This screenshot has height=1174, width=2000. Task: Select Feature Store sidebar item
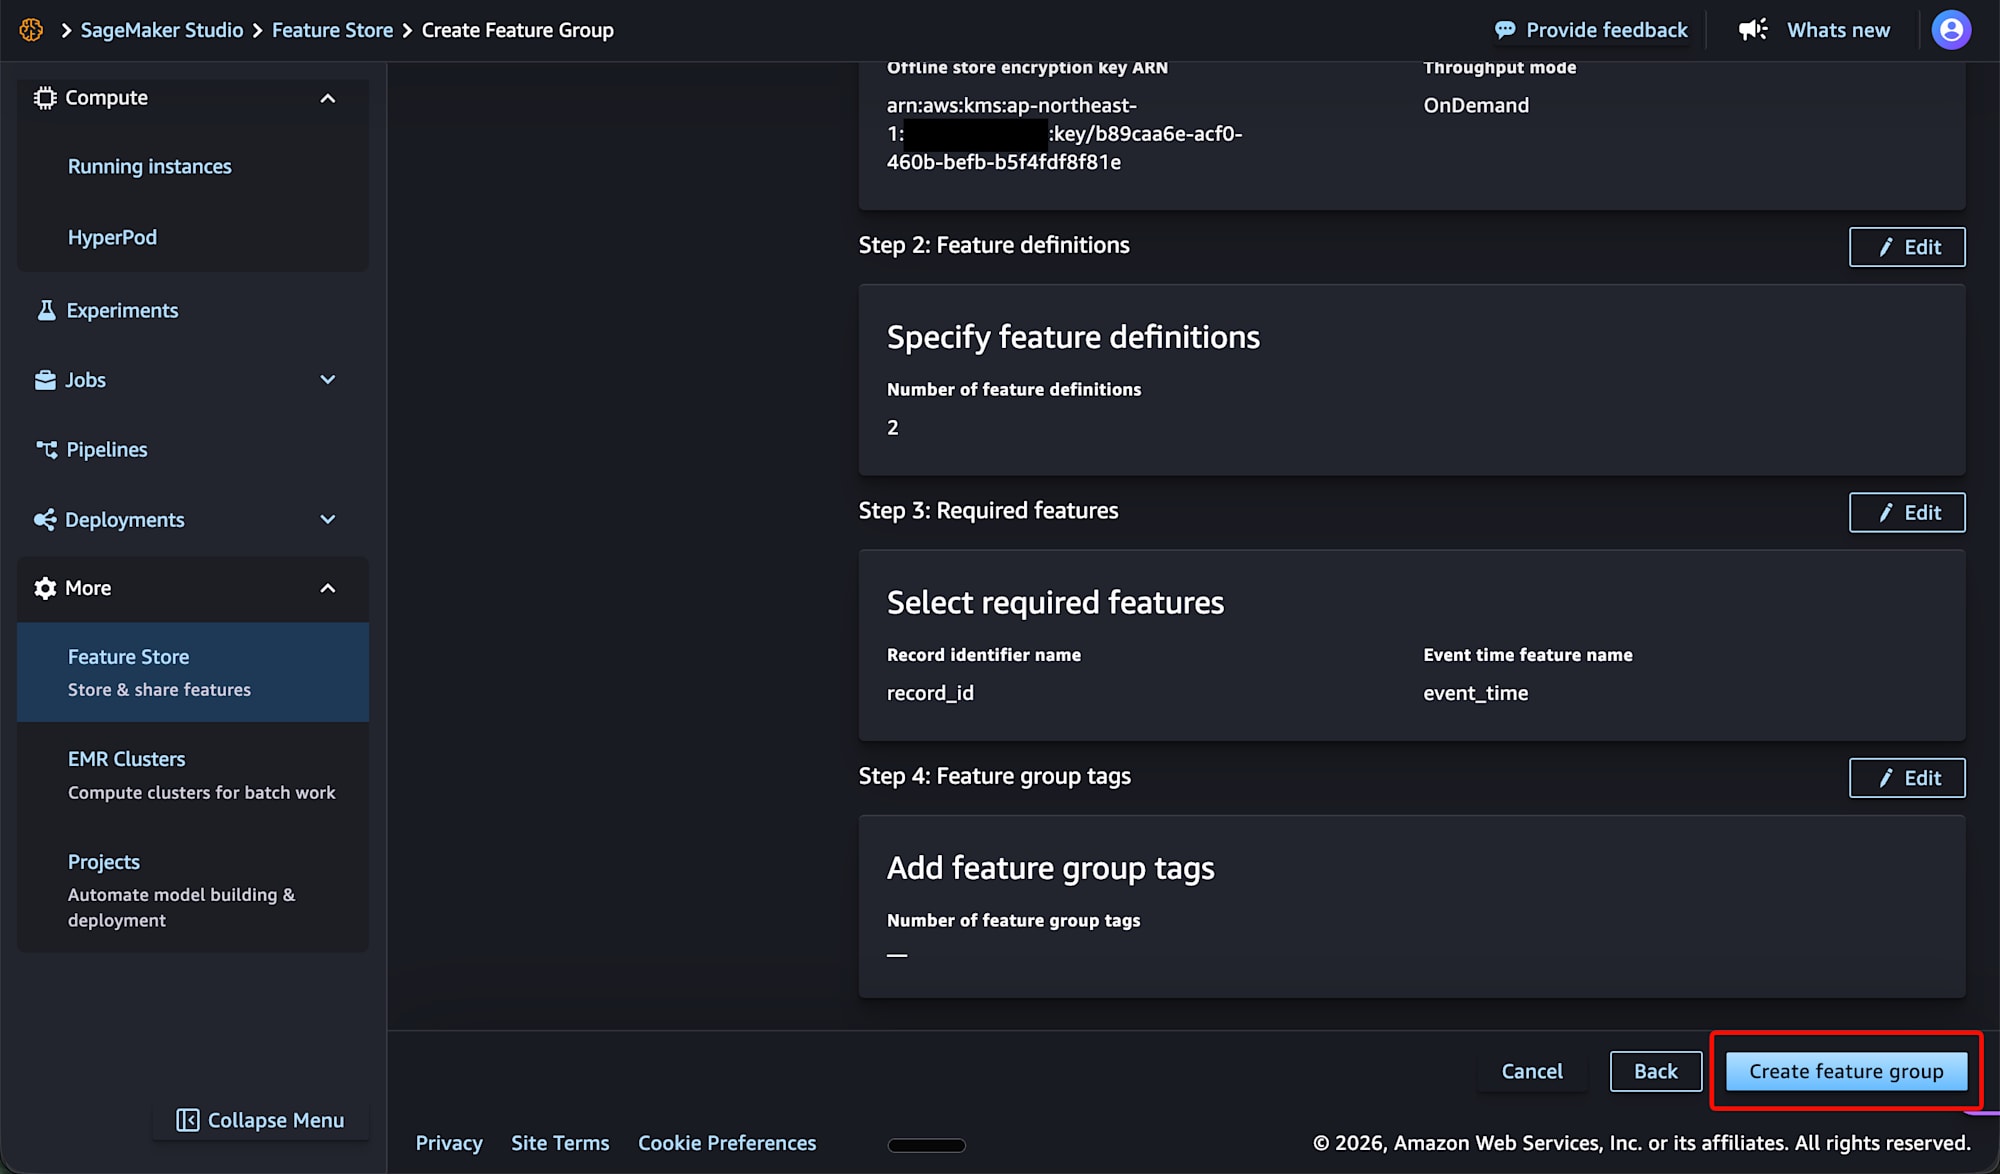tap(193, 672)
